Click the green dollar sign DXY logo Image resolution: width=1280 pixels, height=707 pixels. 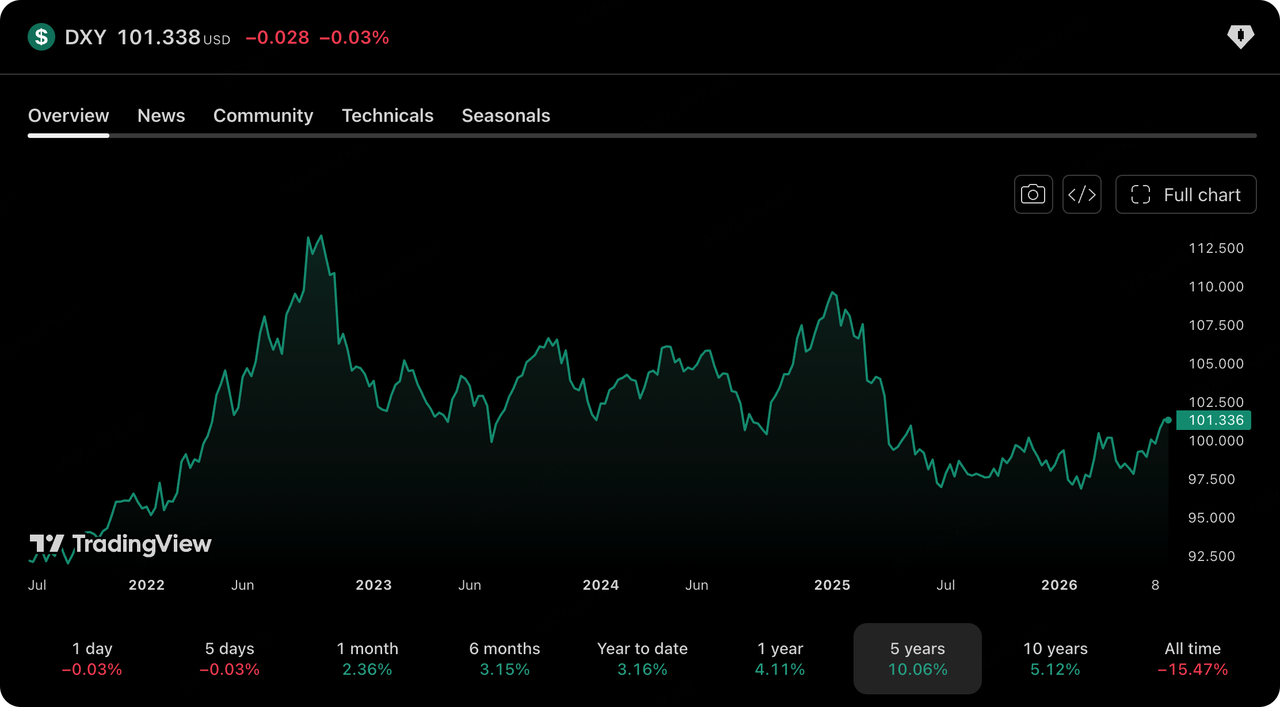click(x=41, y=38)
